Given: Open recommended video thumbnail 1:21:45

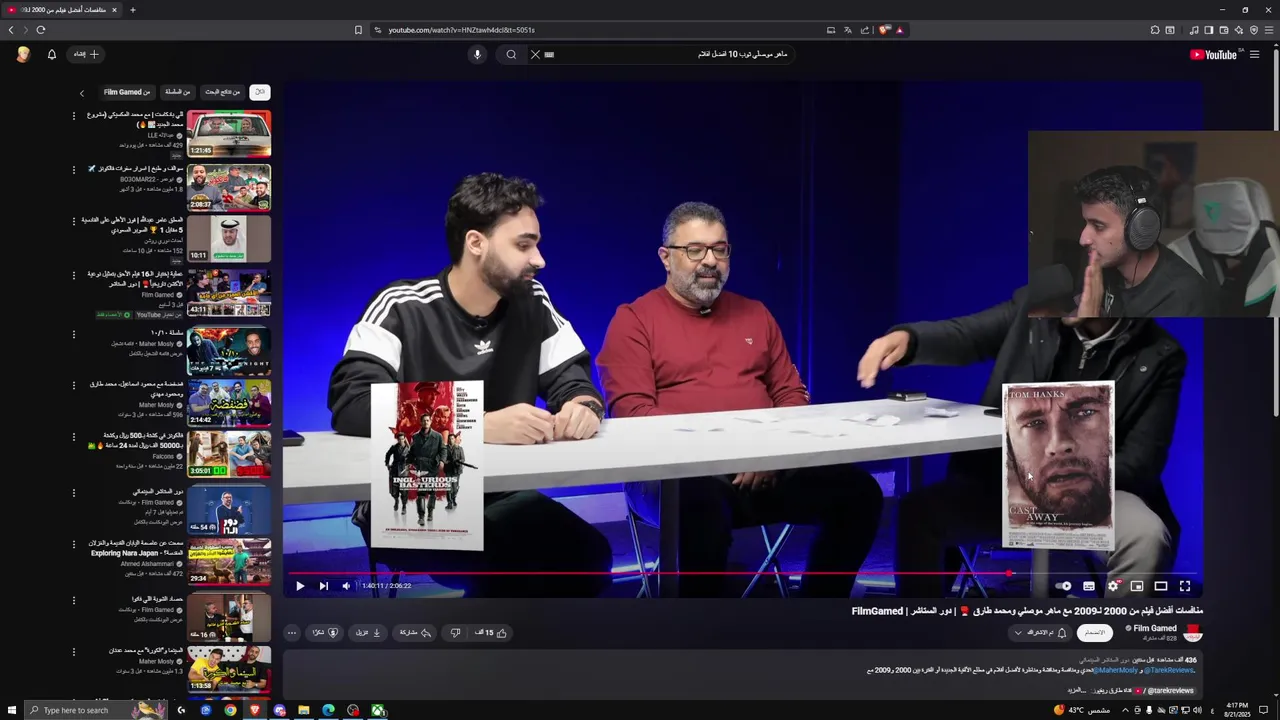Looking at the screenshot, I should pos(229,133).
